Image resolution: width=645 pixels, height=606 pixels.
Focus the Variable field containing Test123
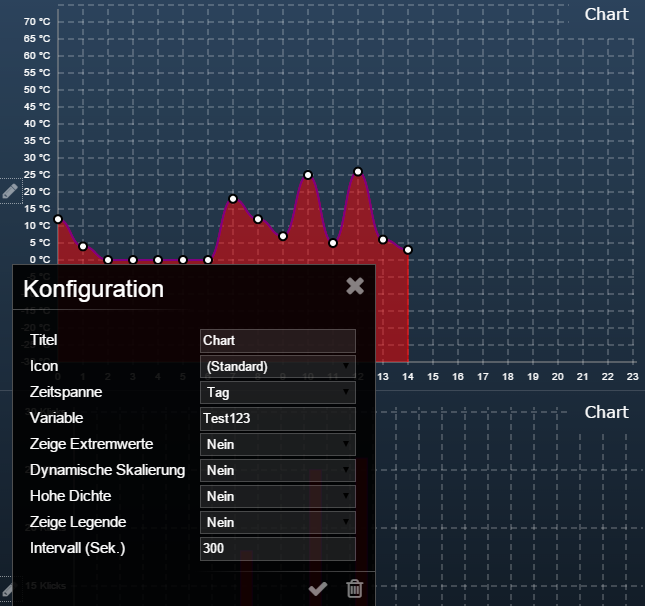278,418
